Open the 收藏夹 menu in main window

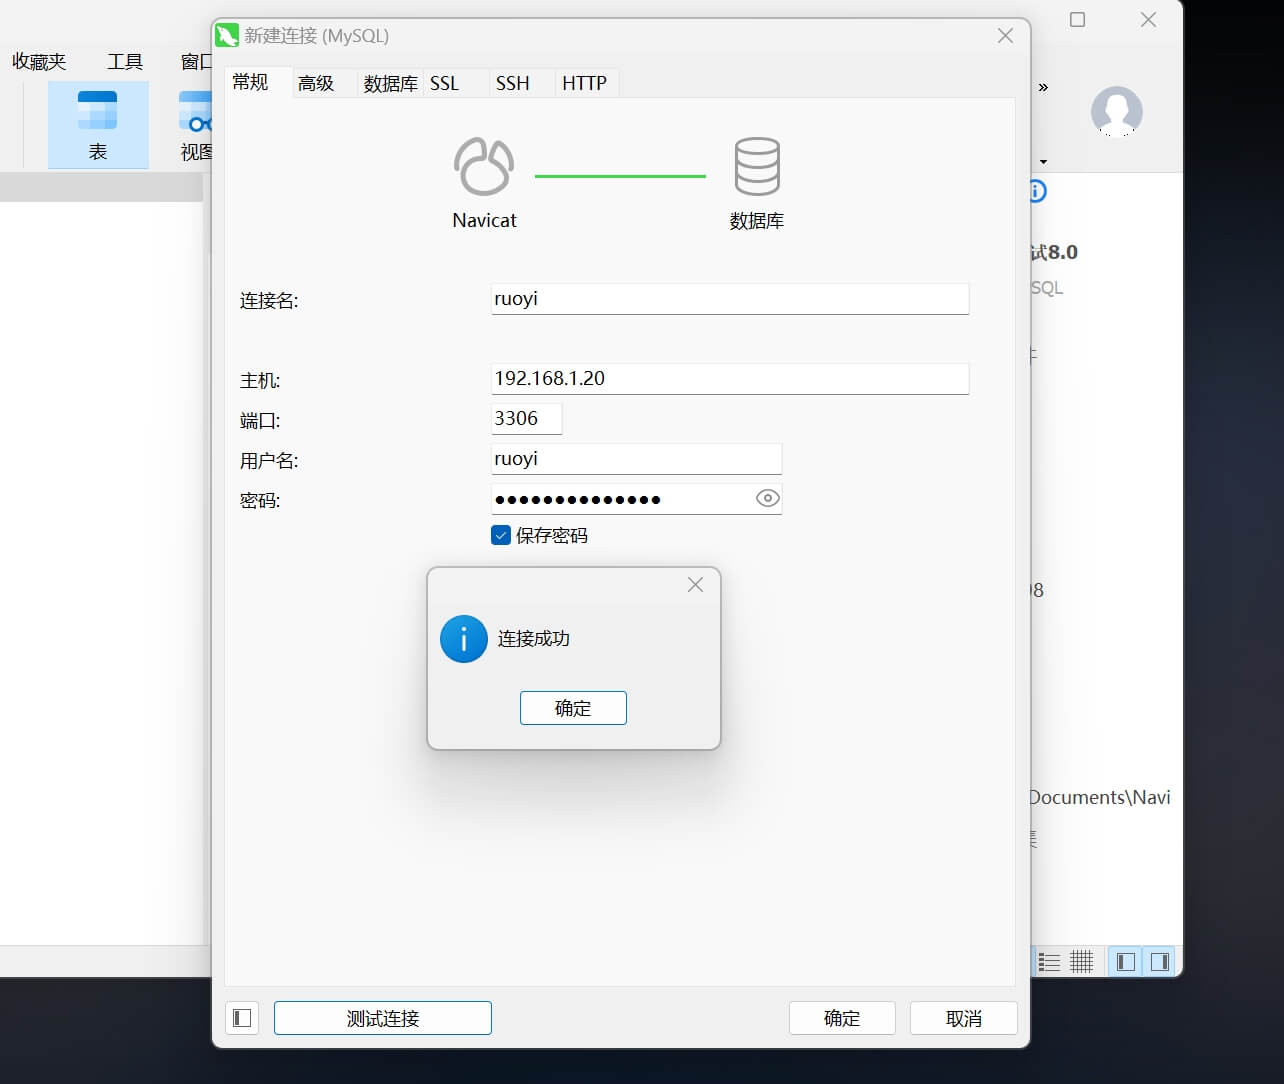point(39,62)
